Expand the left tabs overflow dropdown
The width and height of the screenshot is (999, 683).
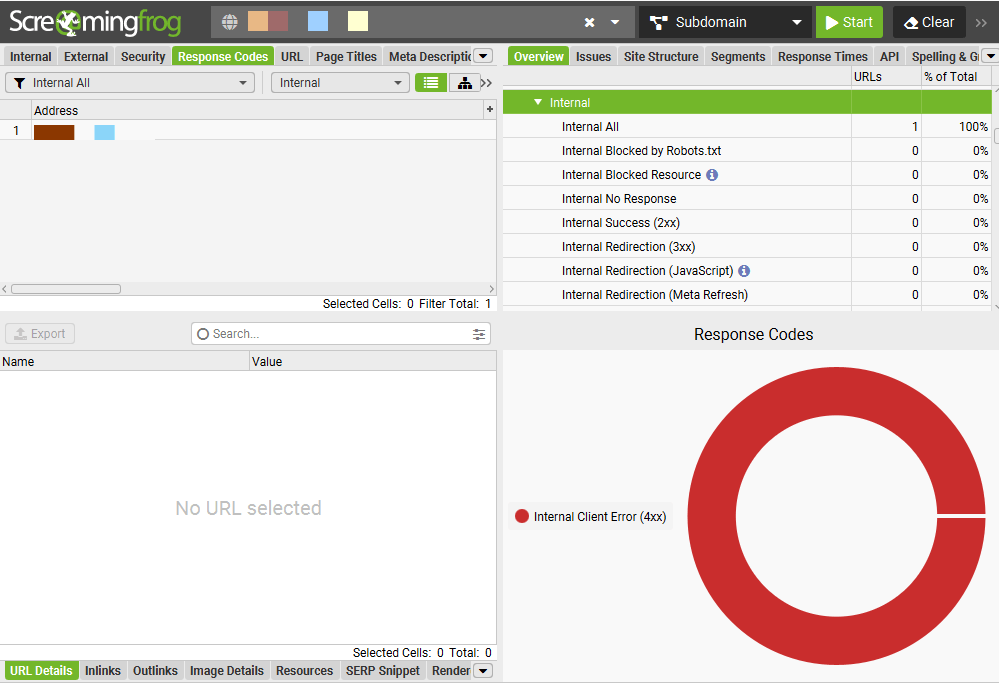484,56
